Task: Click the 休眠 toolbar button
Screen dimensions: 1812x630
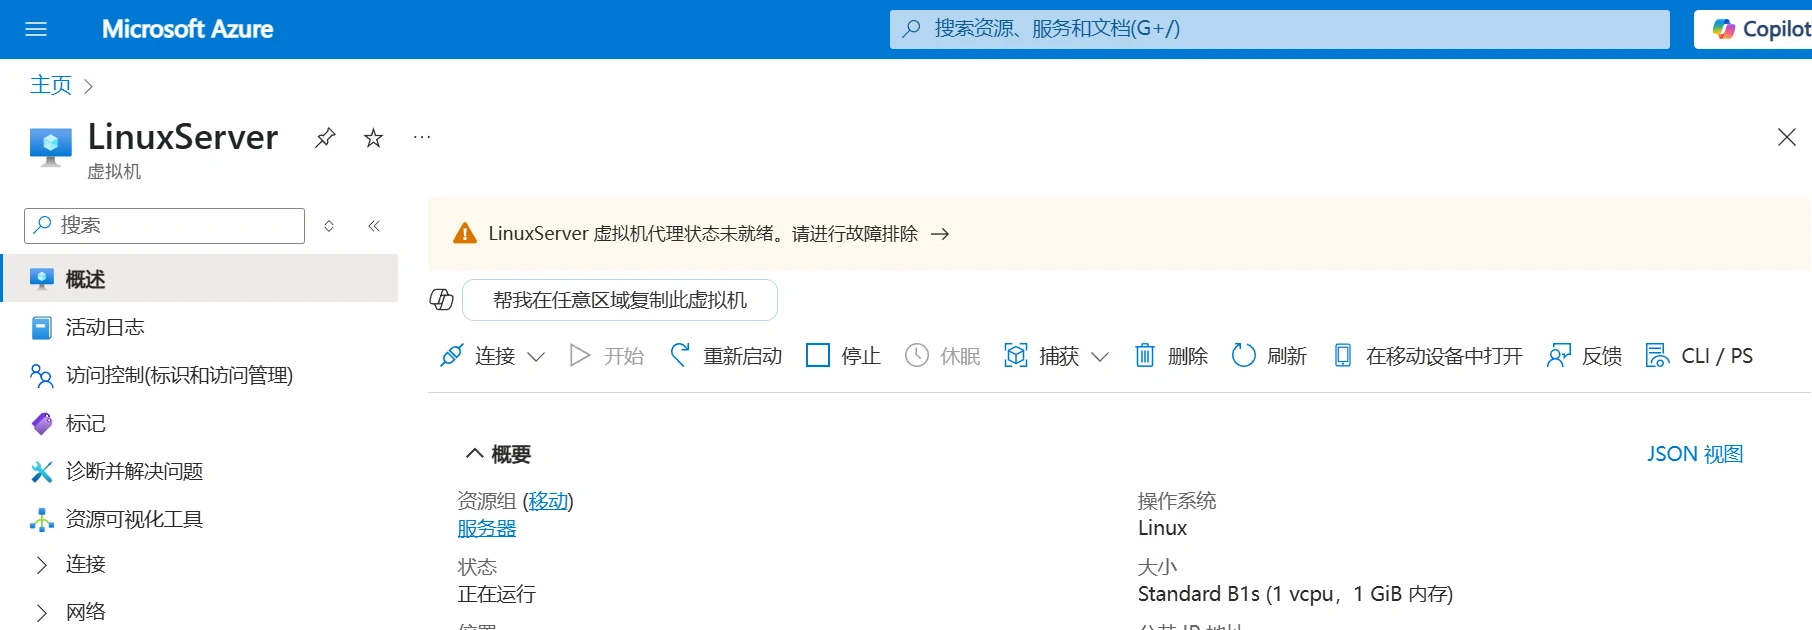Action: [x=942, y=356]
